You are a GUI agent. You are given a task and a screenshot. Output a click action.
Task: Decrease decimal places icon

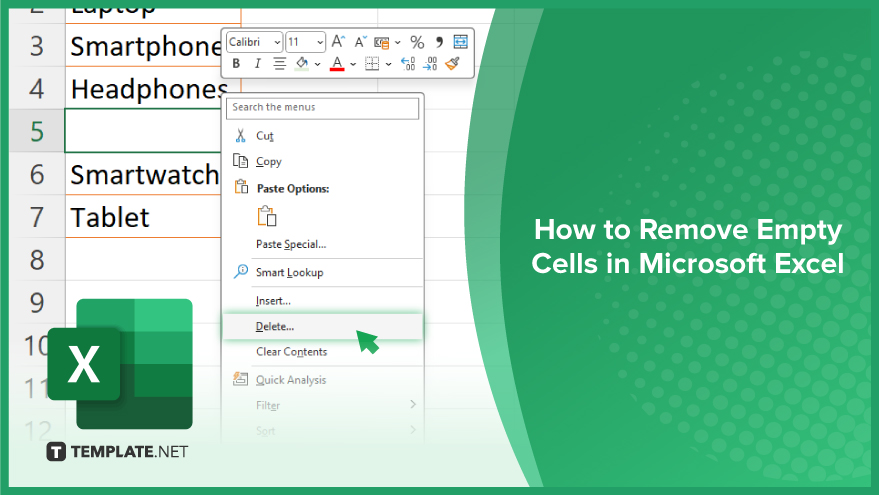pyautogui.click(x=430, y=64)
